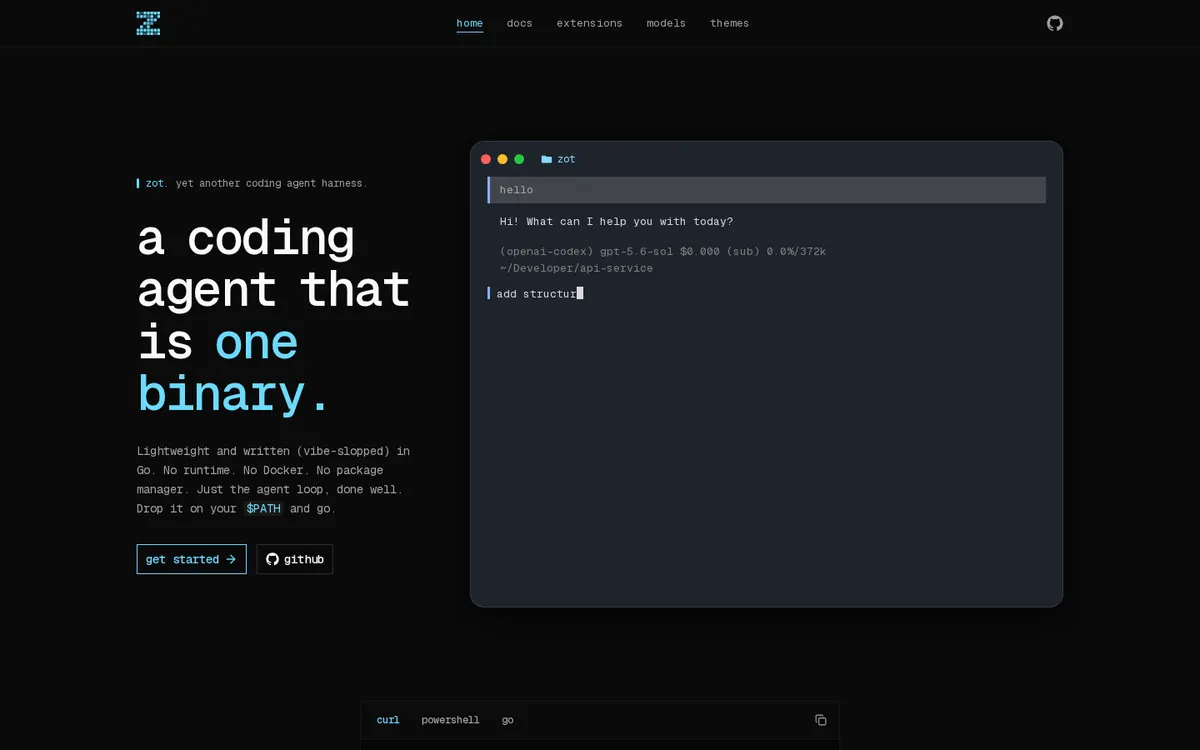Open the GitHub icon in header
Screen dimensions: 1200x750
click(1055, 23)
